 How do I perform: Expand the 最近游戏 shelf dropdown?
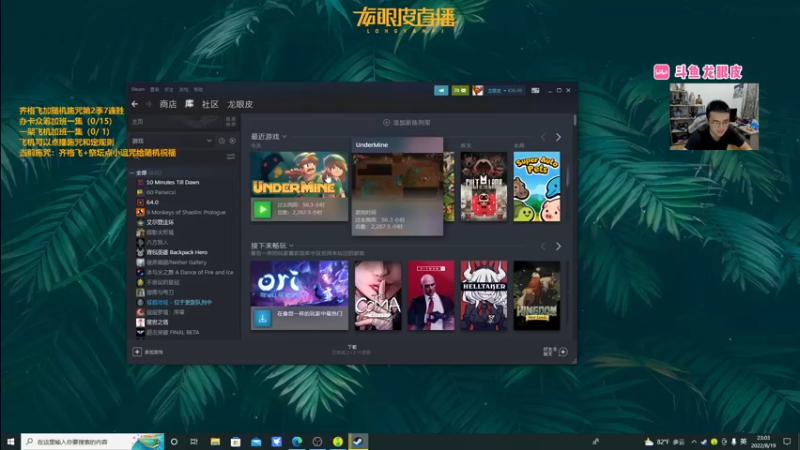[285, 136]
